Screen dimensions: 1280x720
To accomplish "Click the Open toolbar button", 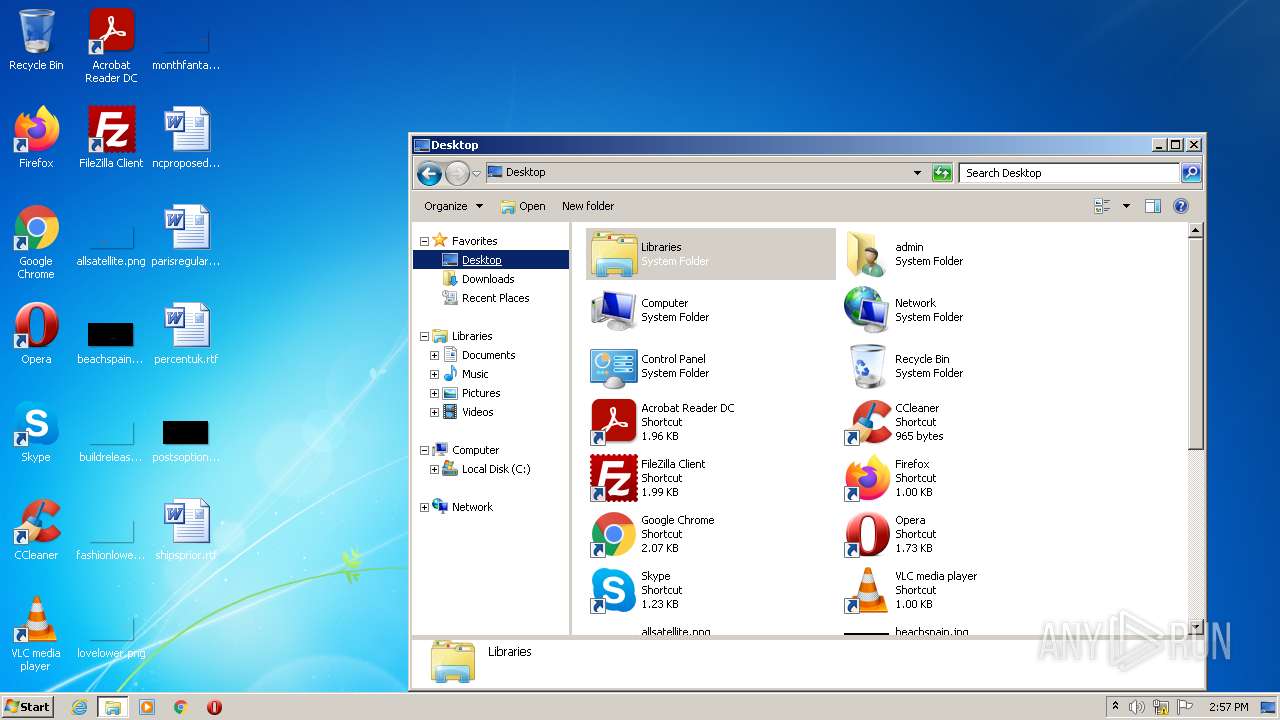I will (523, 206).
